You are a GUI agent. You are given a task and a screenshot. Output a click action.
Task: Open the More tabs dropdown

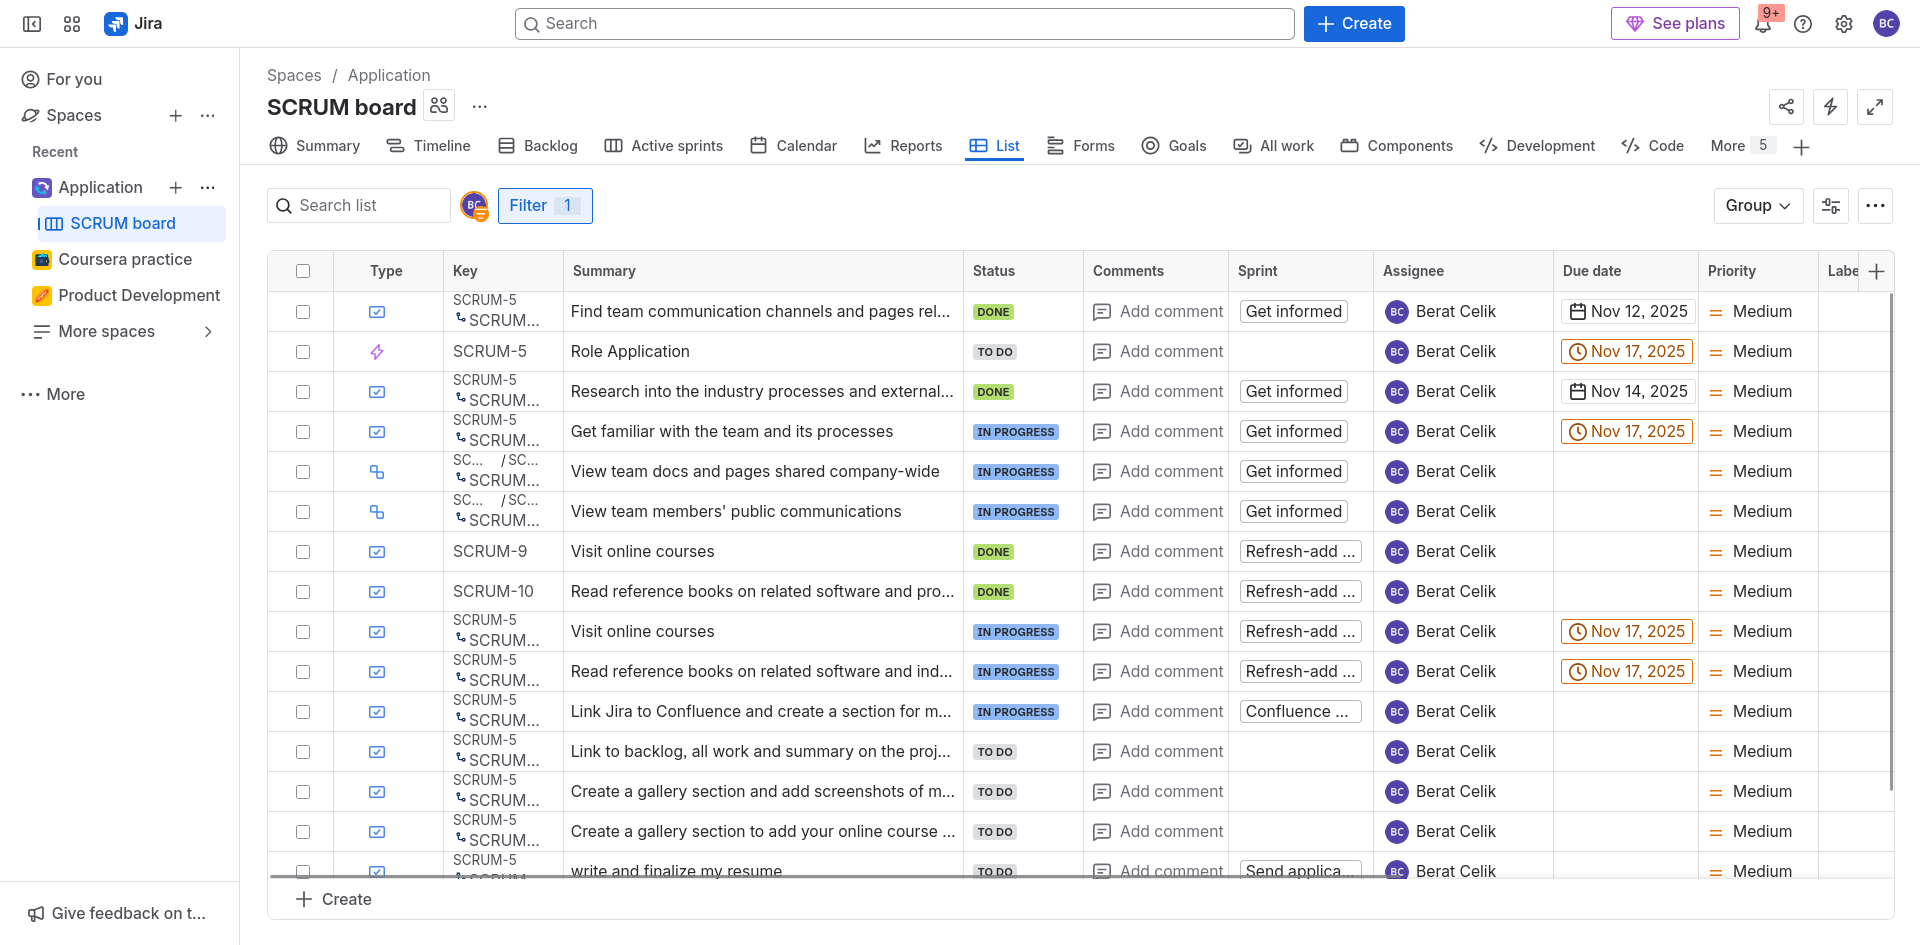1740,146
